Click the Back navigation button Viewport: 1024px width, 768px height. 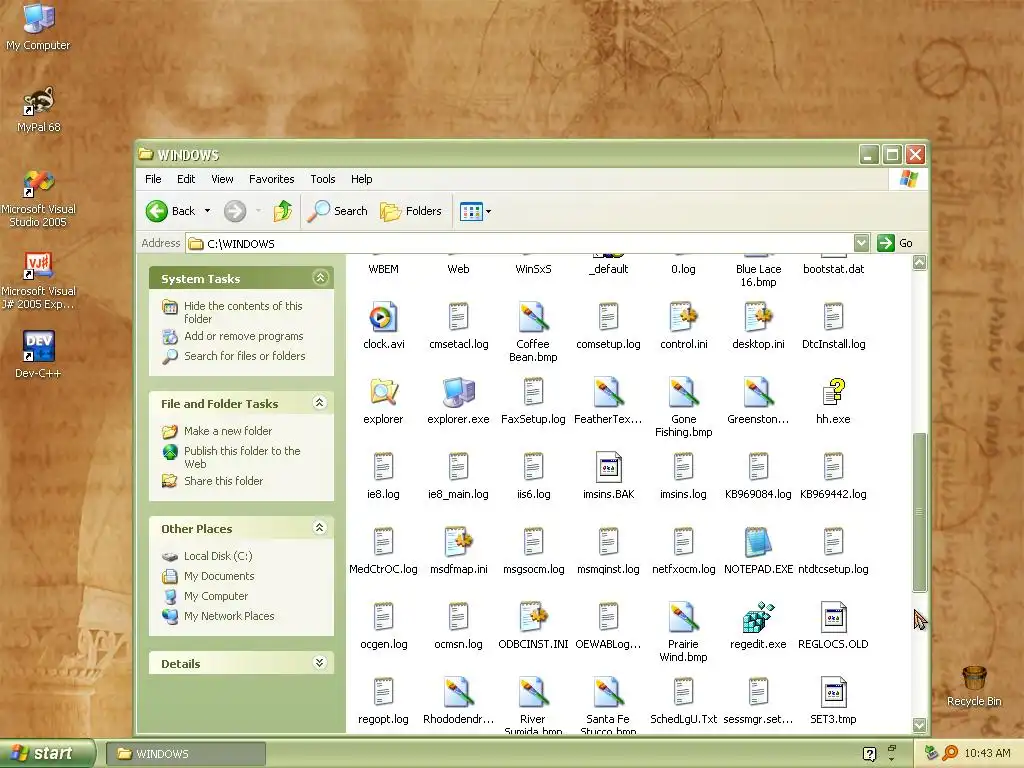[170, 211]
